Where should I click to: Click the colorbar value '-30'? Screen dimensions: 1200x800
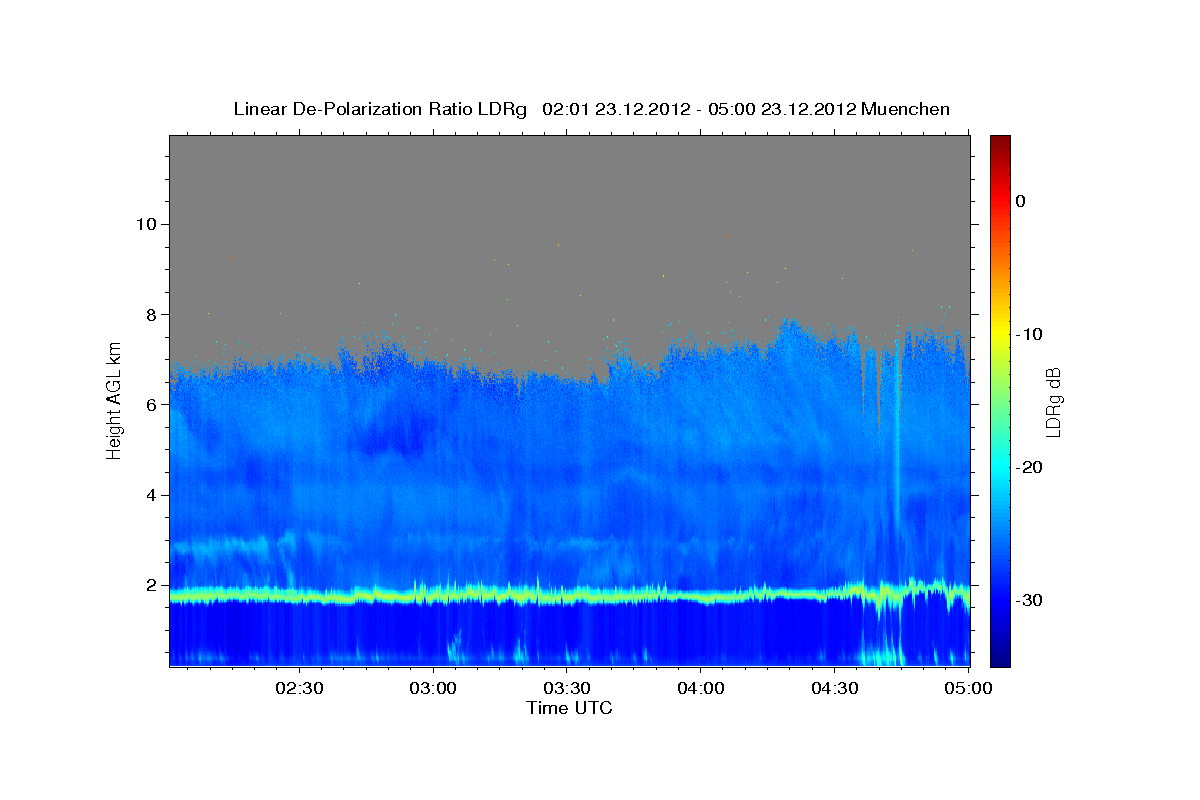click(1028, 600)
